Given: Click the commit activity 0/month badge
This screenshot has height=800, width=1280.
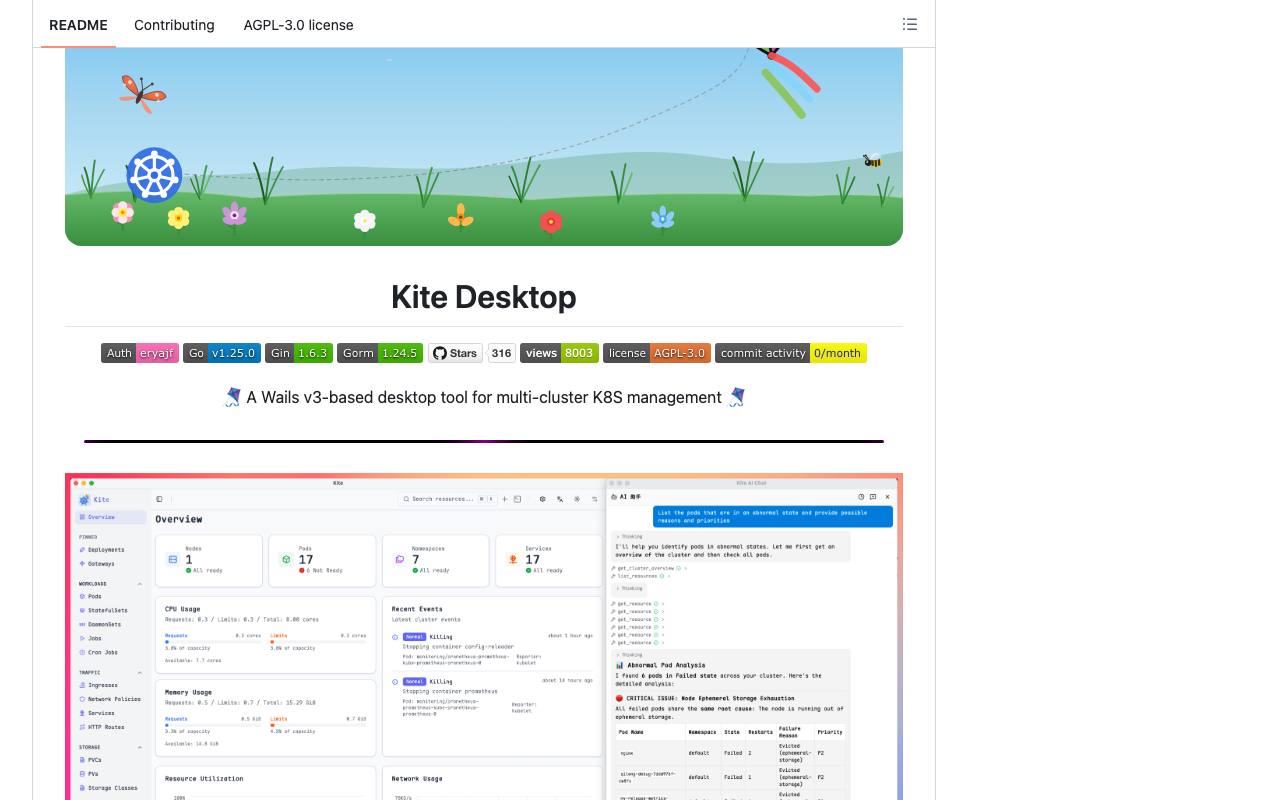Looking at the screenshot, I should (791, 353).
